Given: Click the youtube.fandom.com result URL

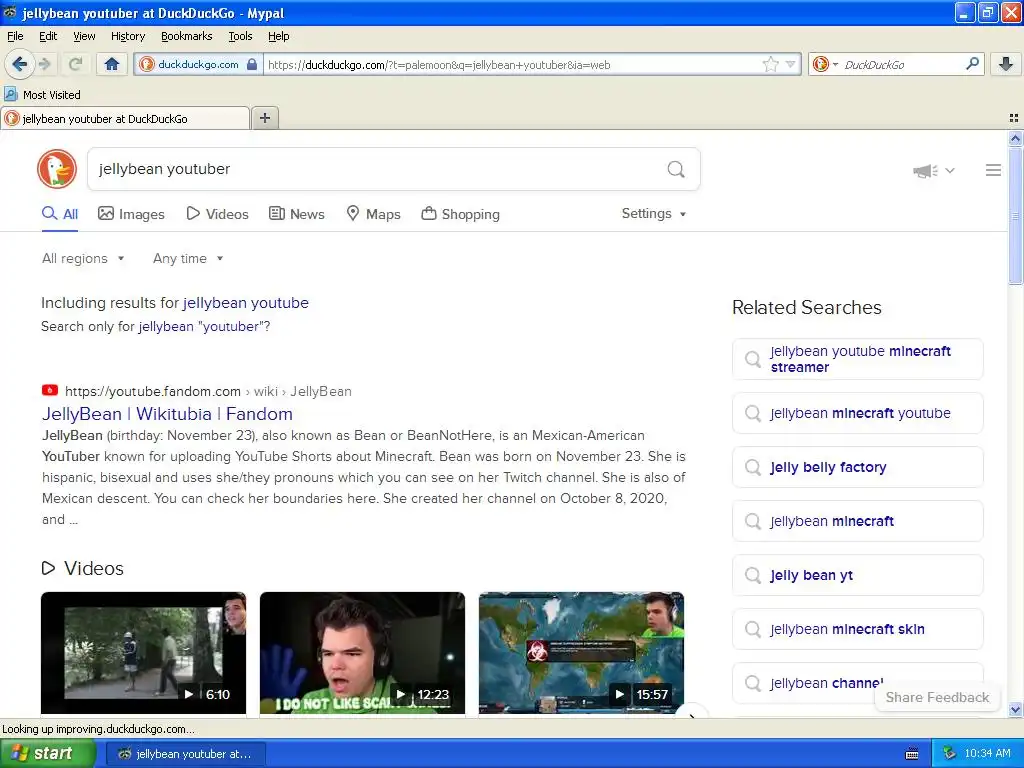Looking at the screenshot, I should pos(208,391).
